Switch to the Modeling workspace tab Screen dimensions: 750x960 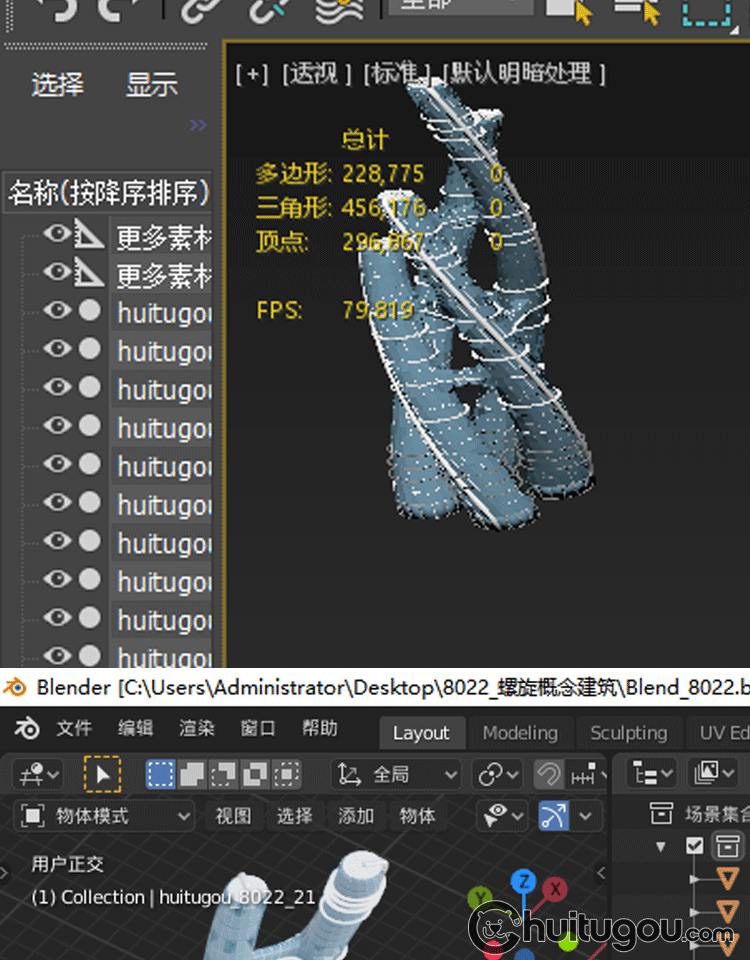coord(520,733)
